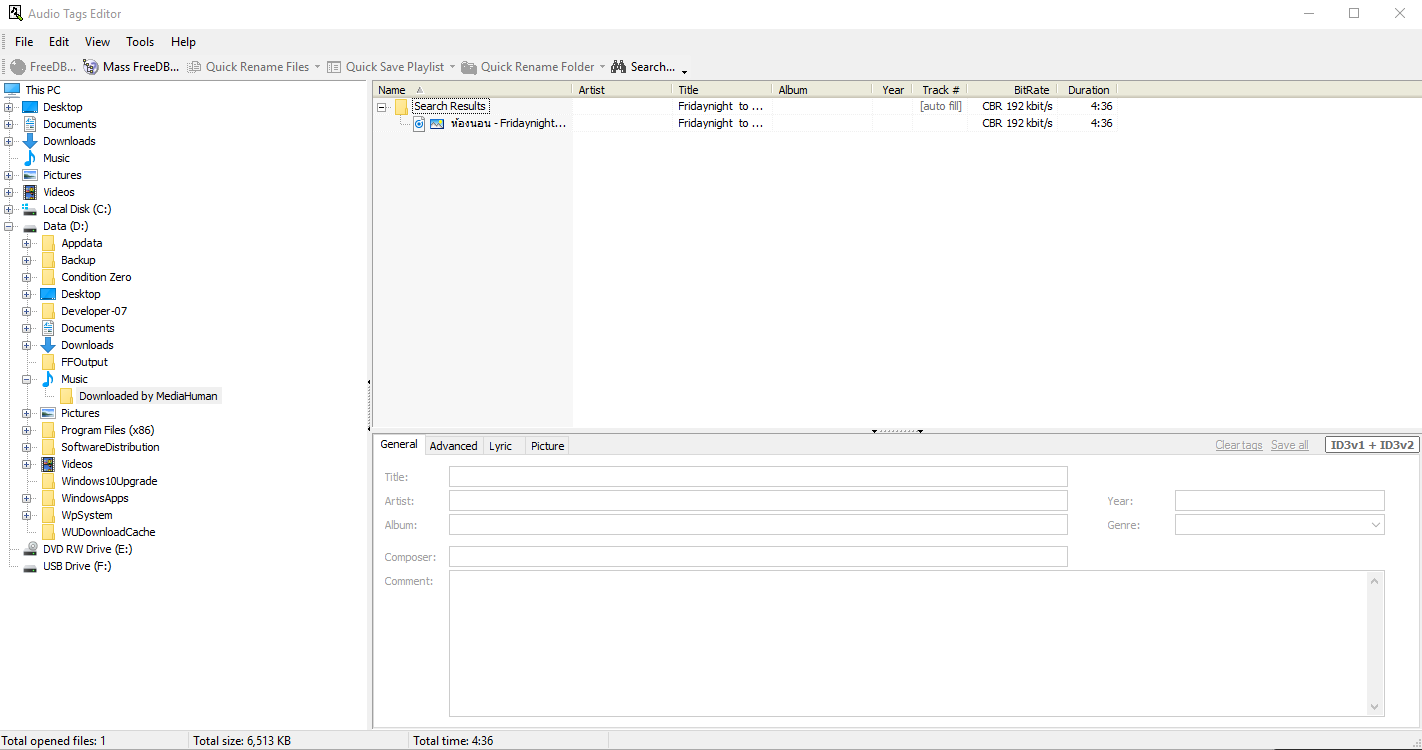Open the Quick Rename Files dropdown arrow
Image resolution: width=1422 pixels, height=750 pixels.
pos(317,67)
